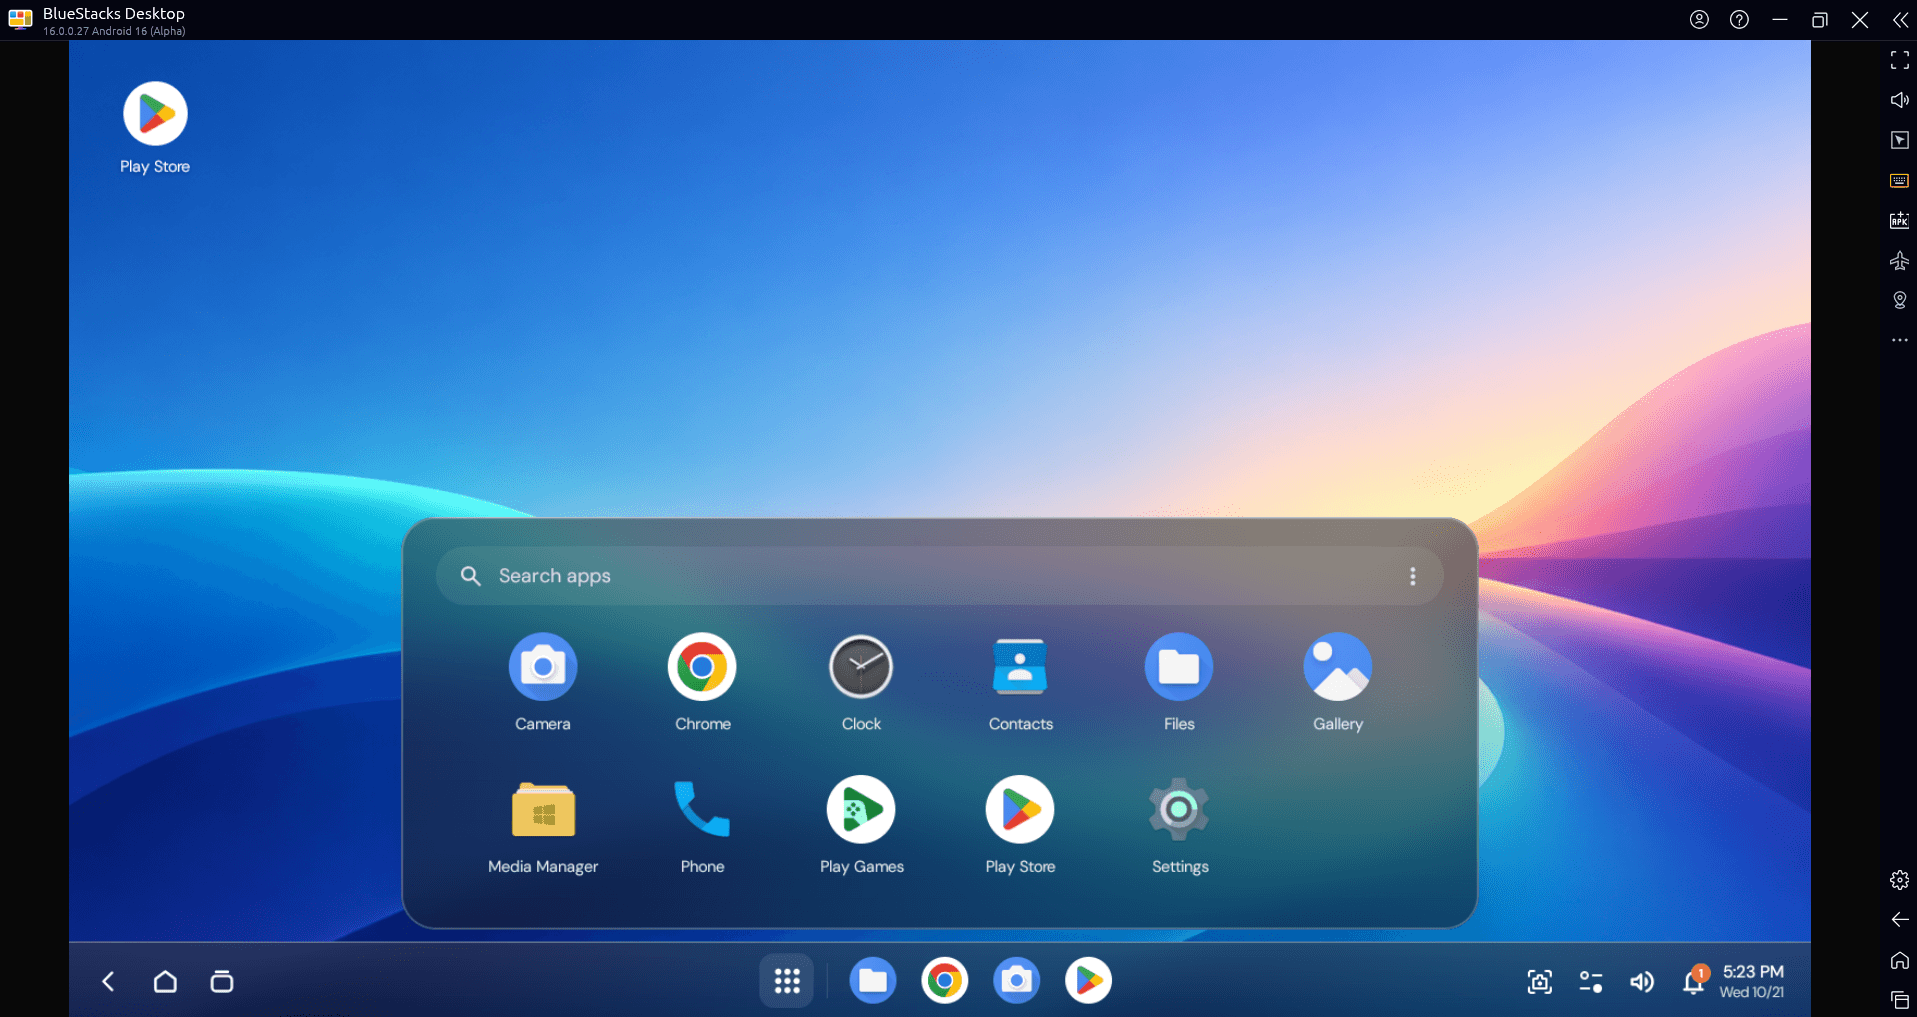Screen dimensions: 1917x1017
Task: Click the 5:23 PM clock in taskbar
Action: pyautogui.click(x=1753, y=972)
